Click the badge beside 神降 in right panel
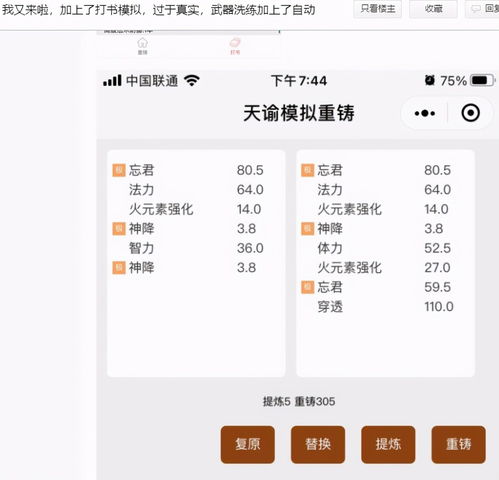Viewport: 499px width, 480px height. 307,229
